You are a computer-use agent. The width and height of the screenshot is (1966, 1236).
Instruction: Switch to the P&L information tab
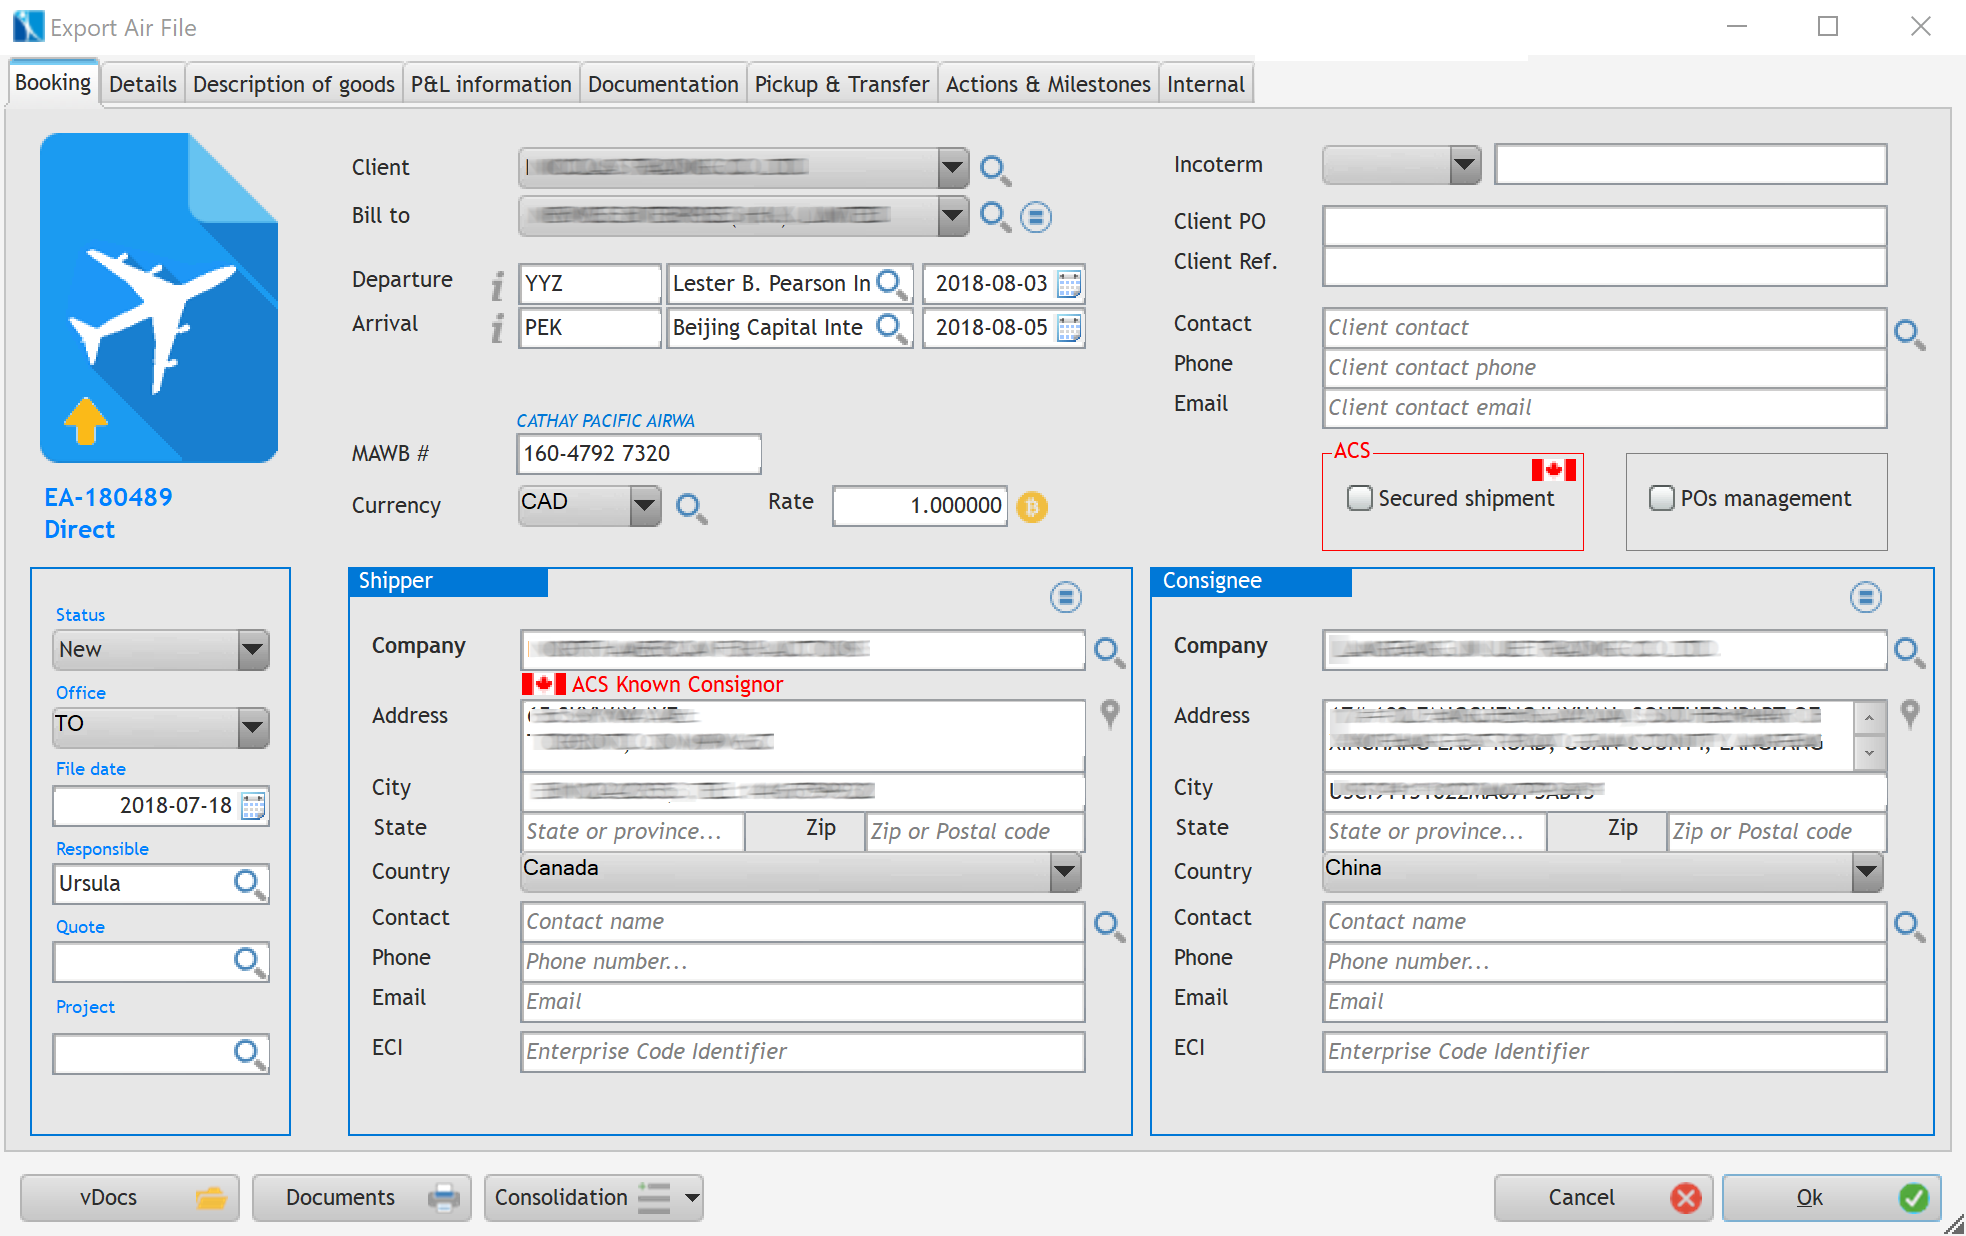click(x=490, y=84)
